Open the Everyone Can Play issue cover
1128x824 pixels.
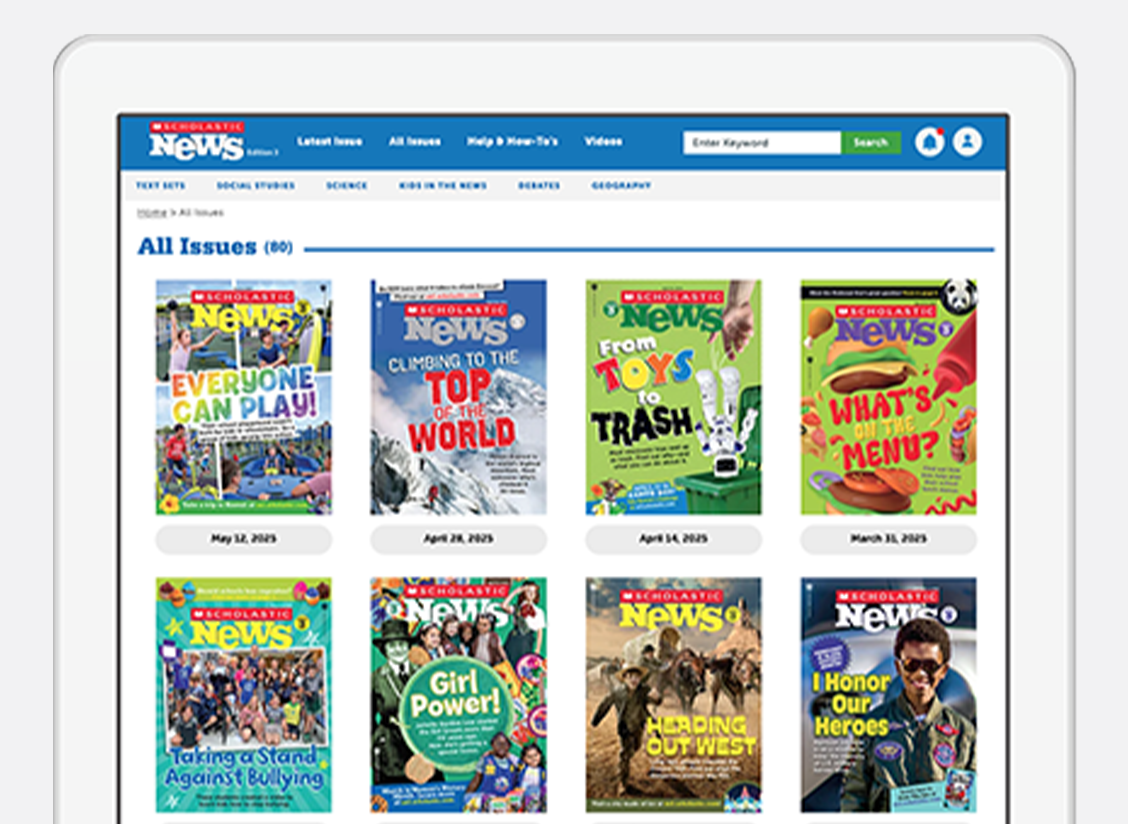[x=244, y=397]
